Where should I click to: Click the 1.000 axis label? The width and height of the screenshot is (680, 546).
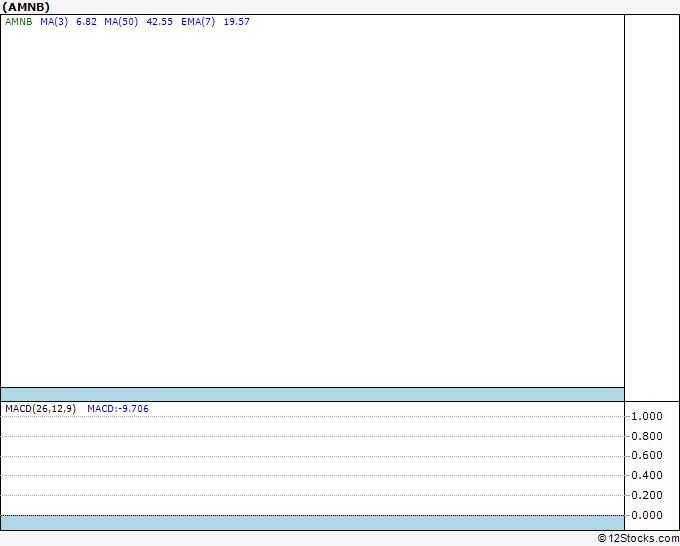(647, 416)
